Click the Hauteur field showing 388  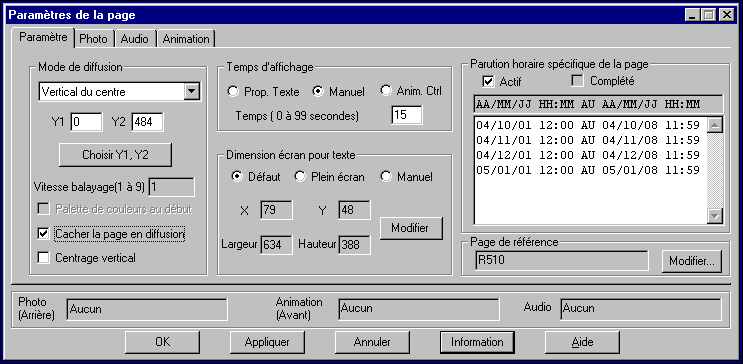(354, 245)
